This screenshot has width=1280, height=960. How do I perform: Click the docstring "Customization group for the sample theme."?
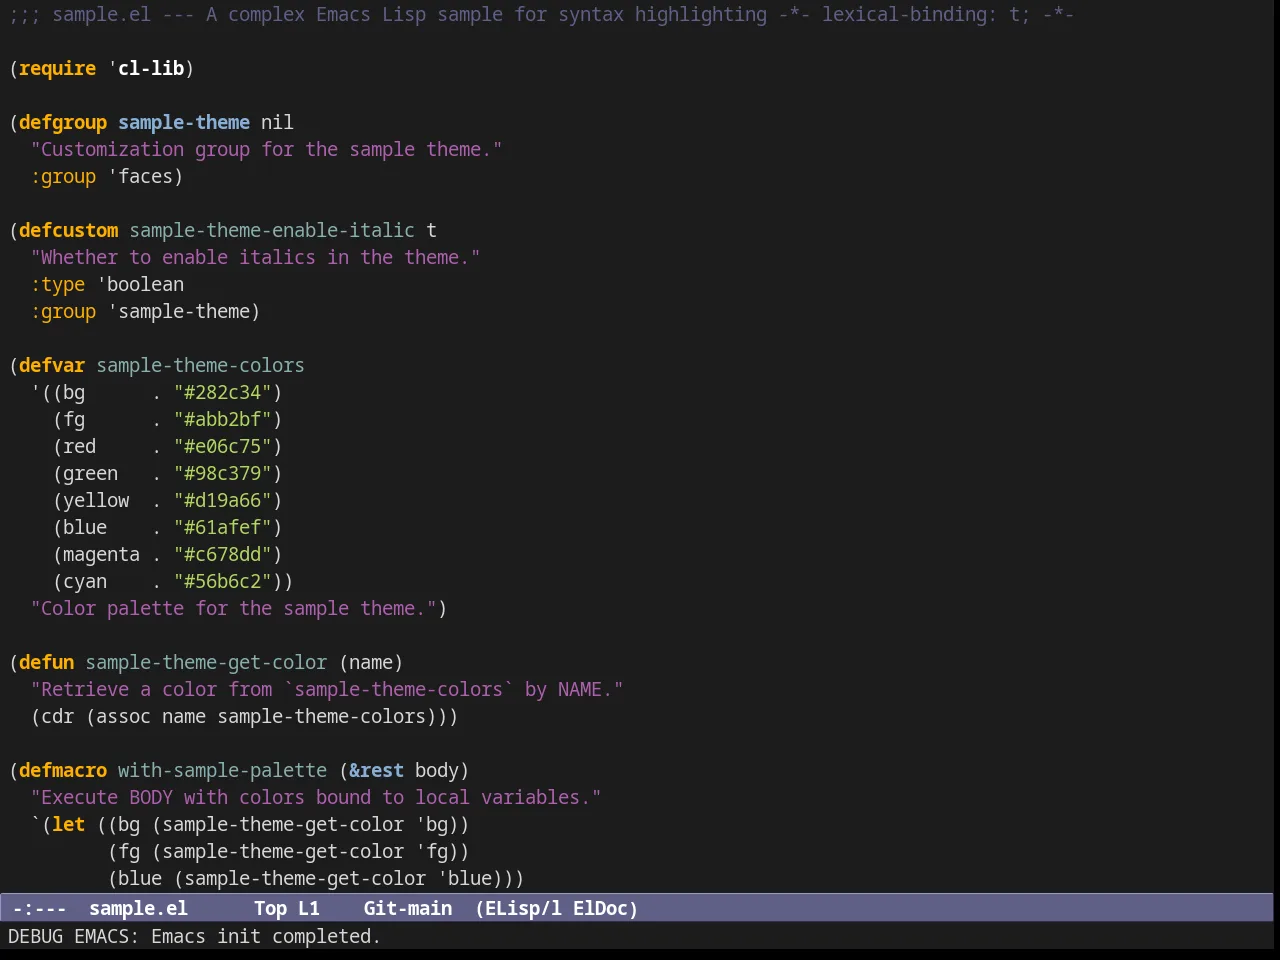tap(266, 149)
